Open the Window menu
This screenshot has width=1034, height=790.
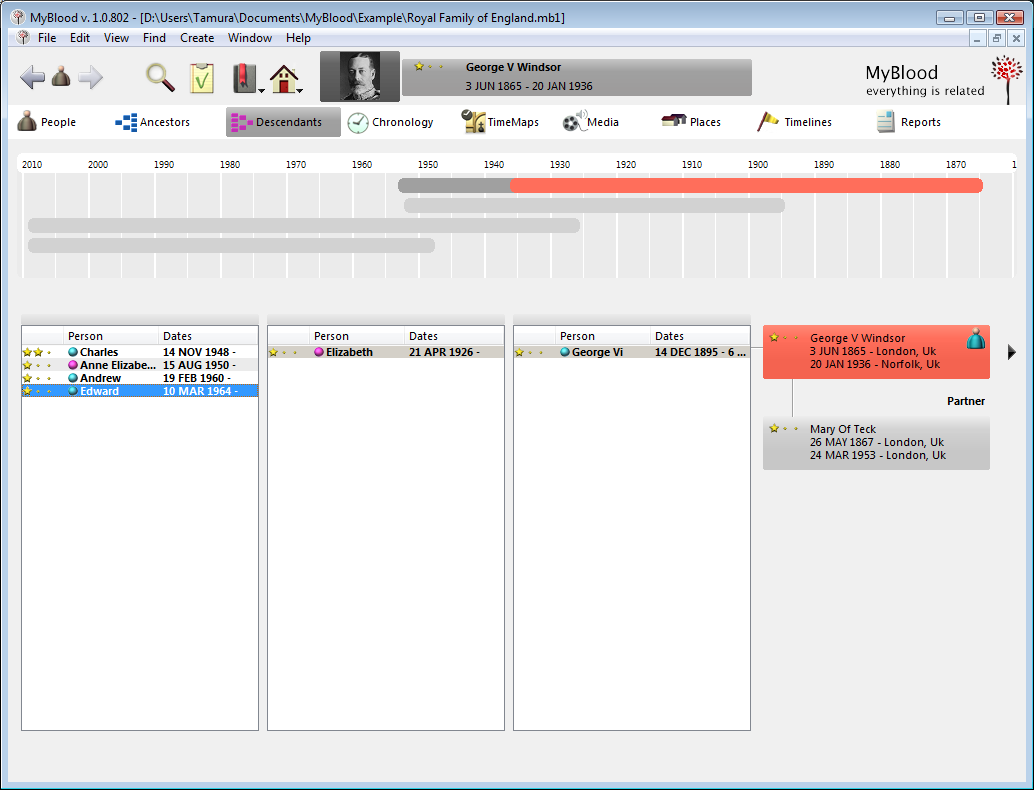pos(250,38)
